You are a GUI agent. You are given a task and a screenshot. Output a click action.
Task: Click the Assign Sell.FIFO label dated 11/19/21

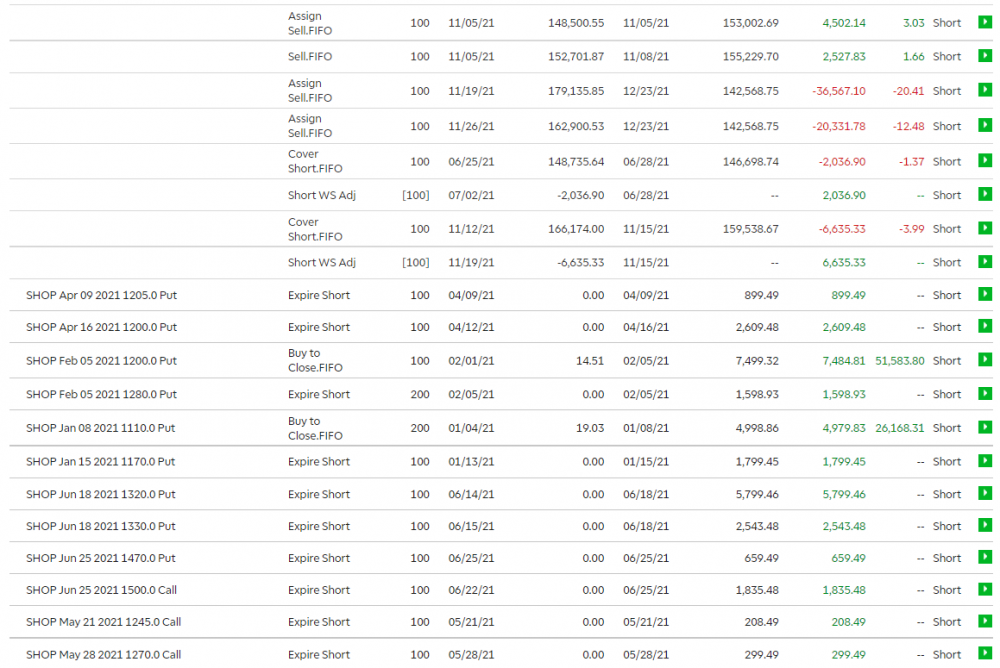tap(310, 91)
